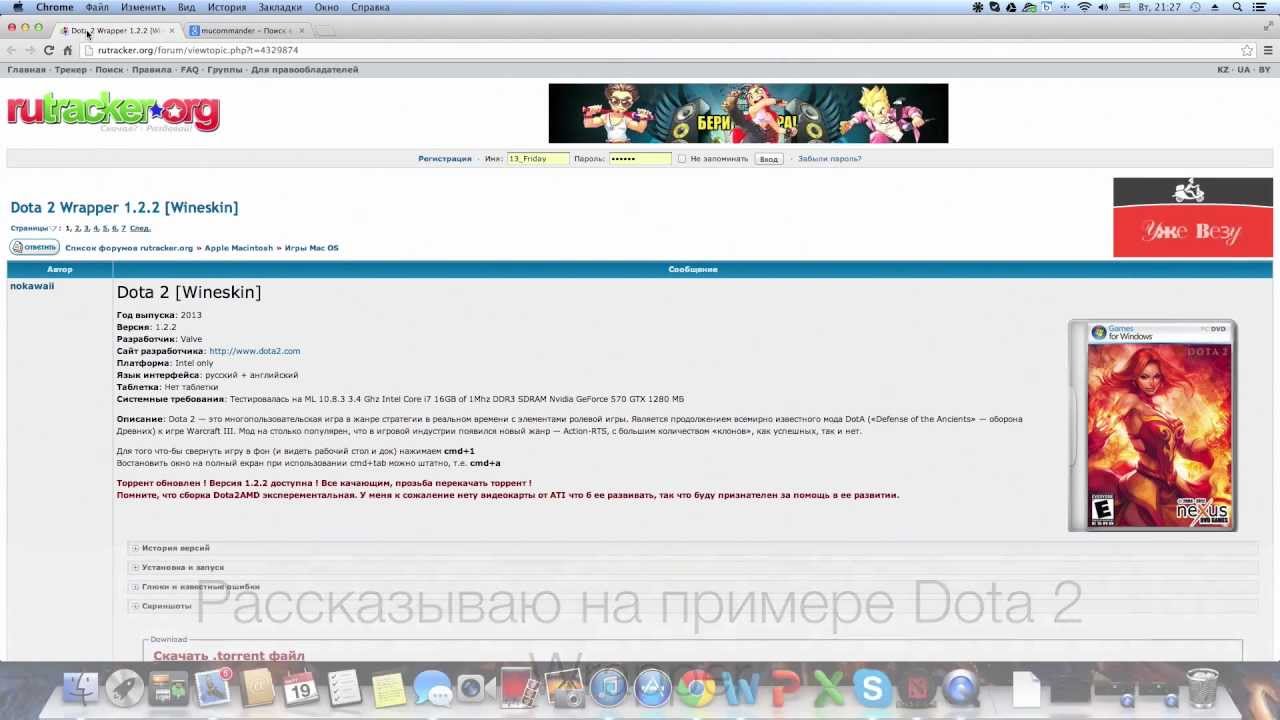Screen dimensions: 1280x720
Task: Open the 'Регистрация' link
Action: [x=445, y=159]
